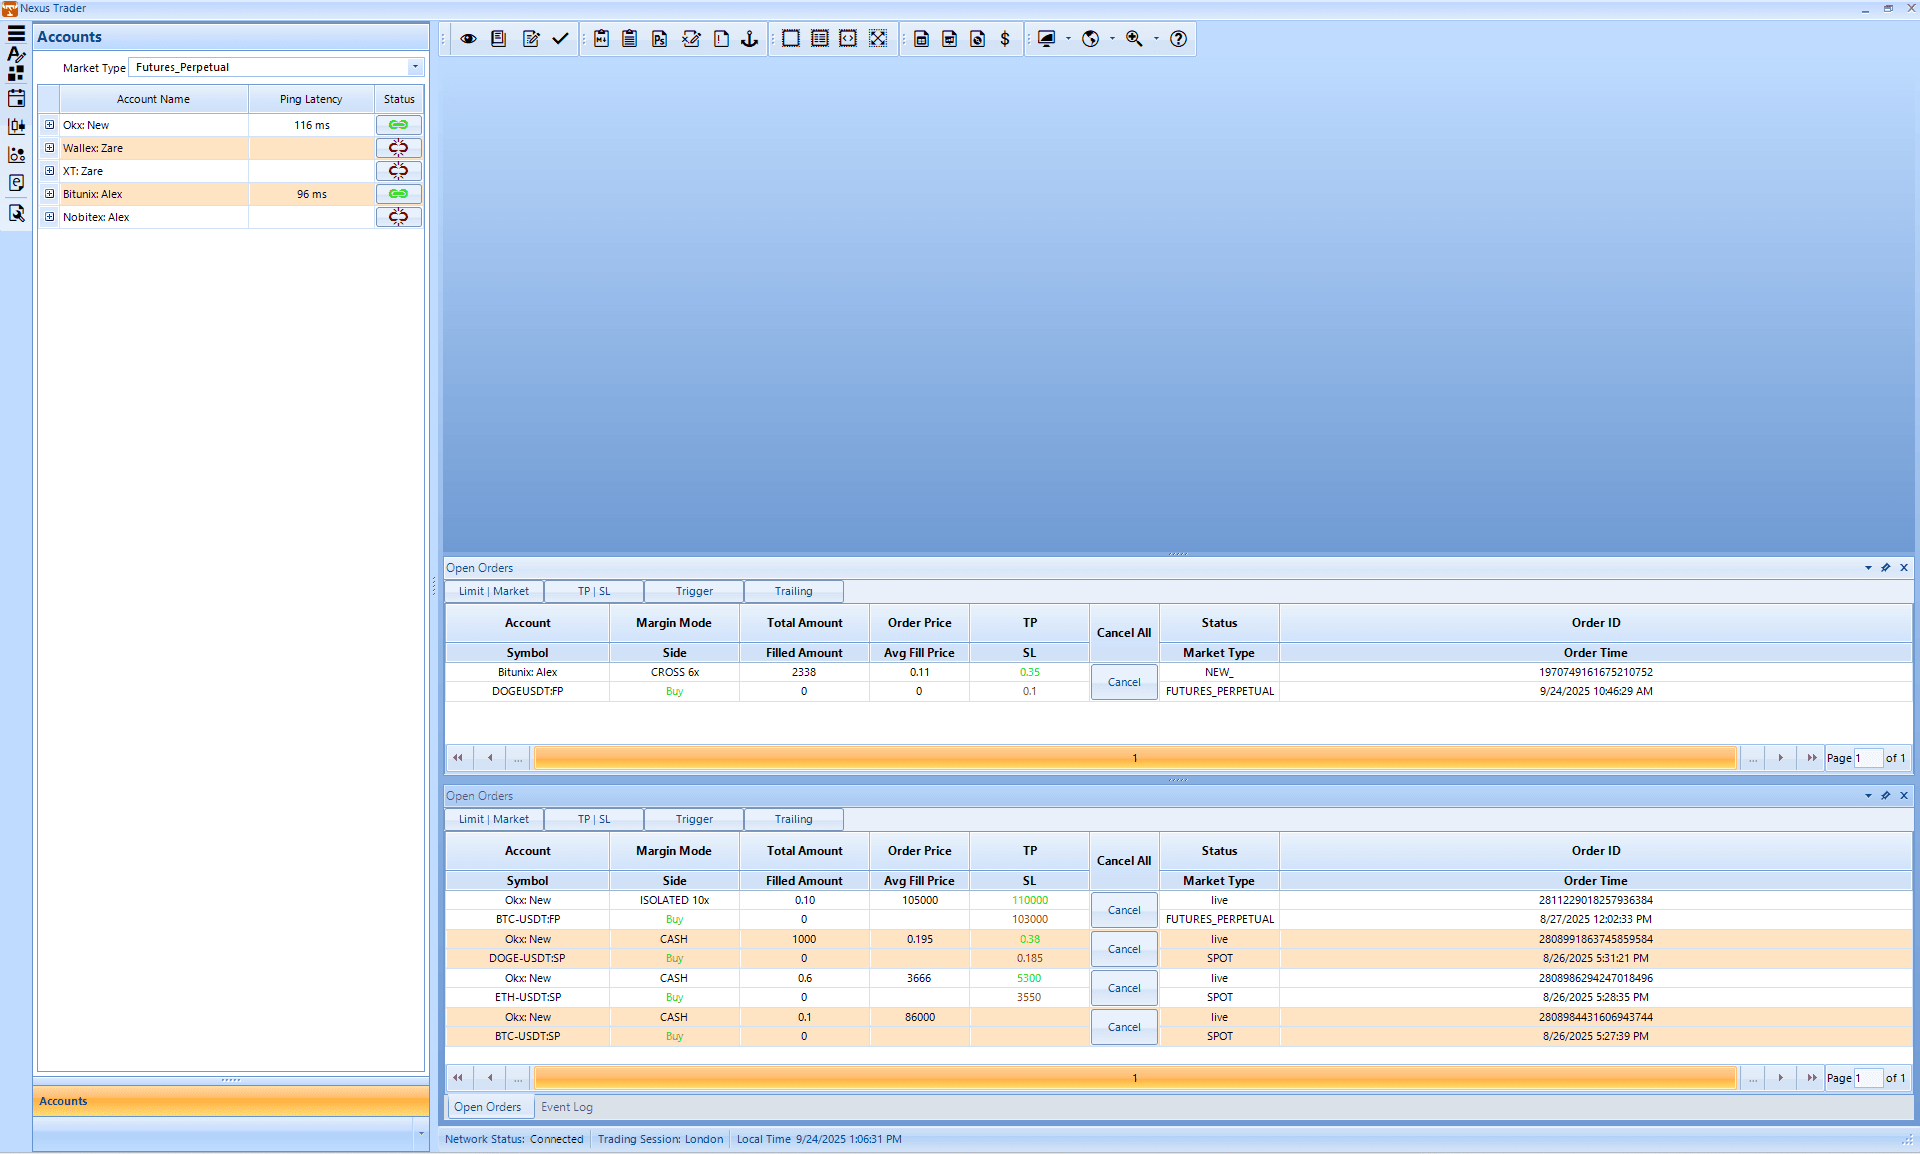This screenshot has width=1920, height=1154.
Task: Expand the XT: Zare account row
Action: [x=49, y=171]
